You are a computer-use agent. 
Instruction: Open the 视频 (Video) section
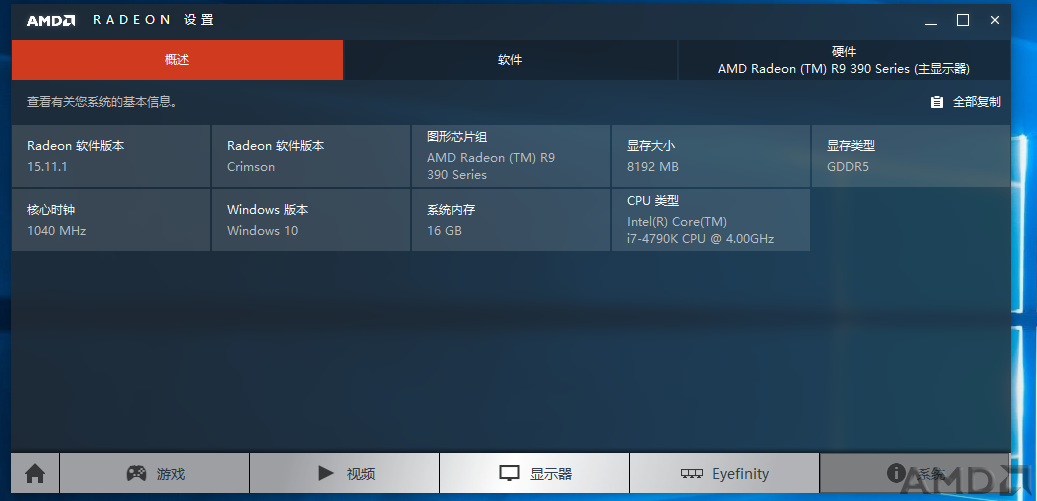[345, 473]
